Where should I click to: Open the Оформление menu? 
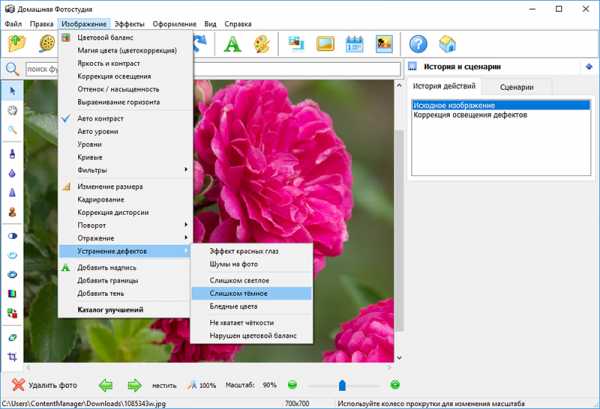[174, 24]
